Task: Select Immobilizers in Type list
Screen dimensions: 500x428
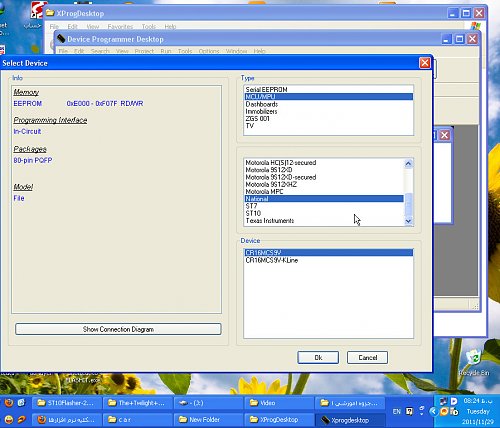Action: (328, 111)
